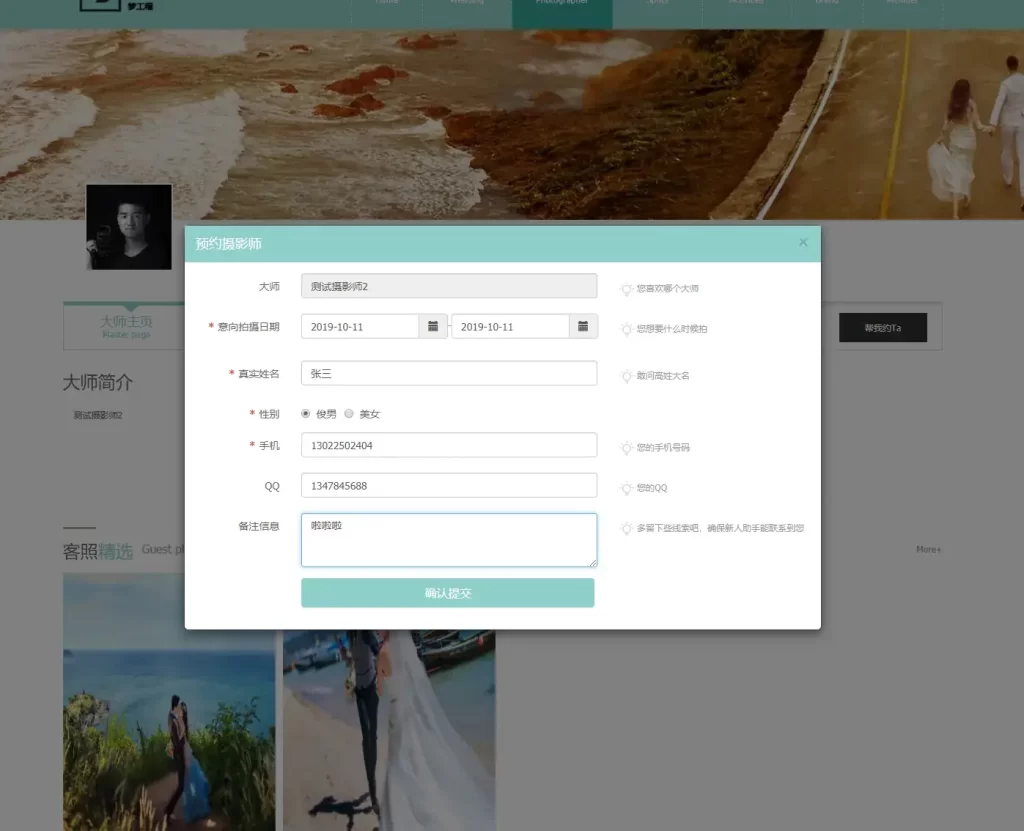Click the lightbulb hint icon beside 您的QQ
The image size is (1024, 831).
point(626,488)
